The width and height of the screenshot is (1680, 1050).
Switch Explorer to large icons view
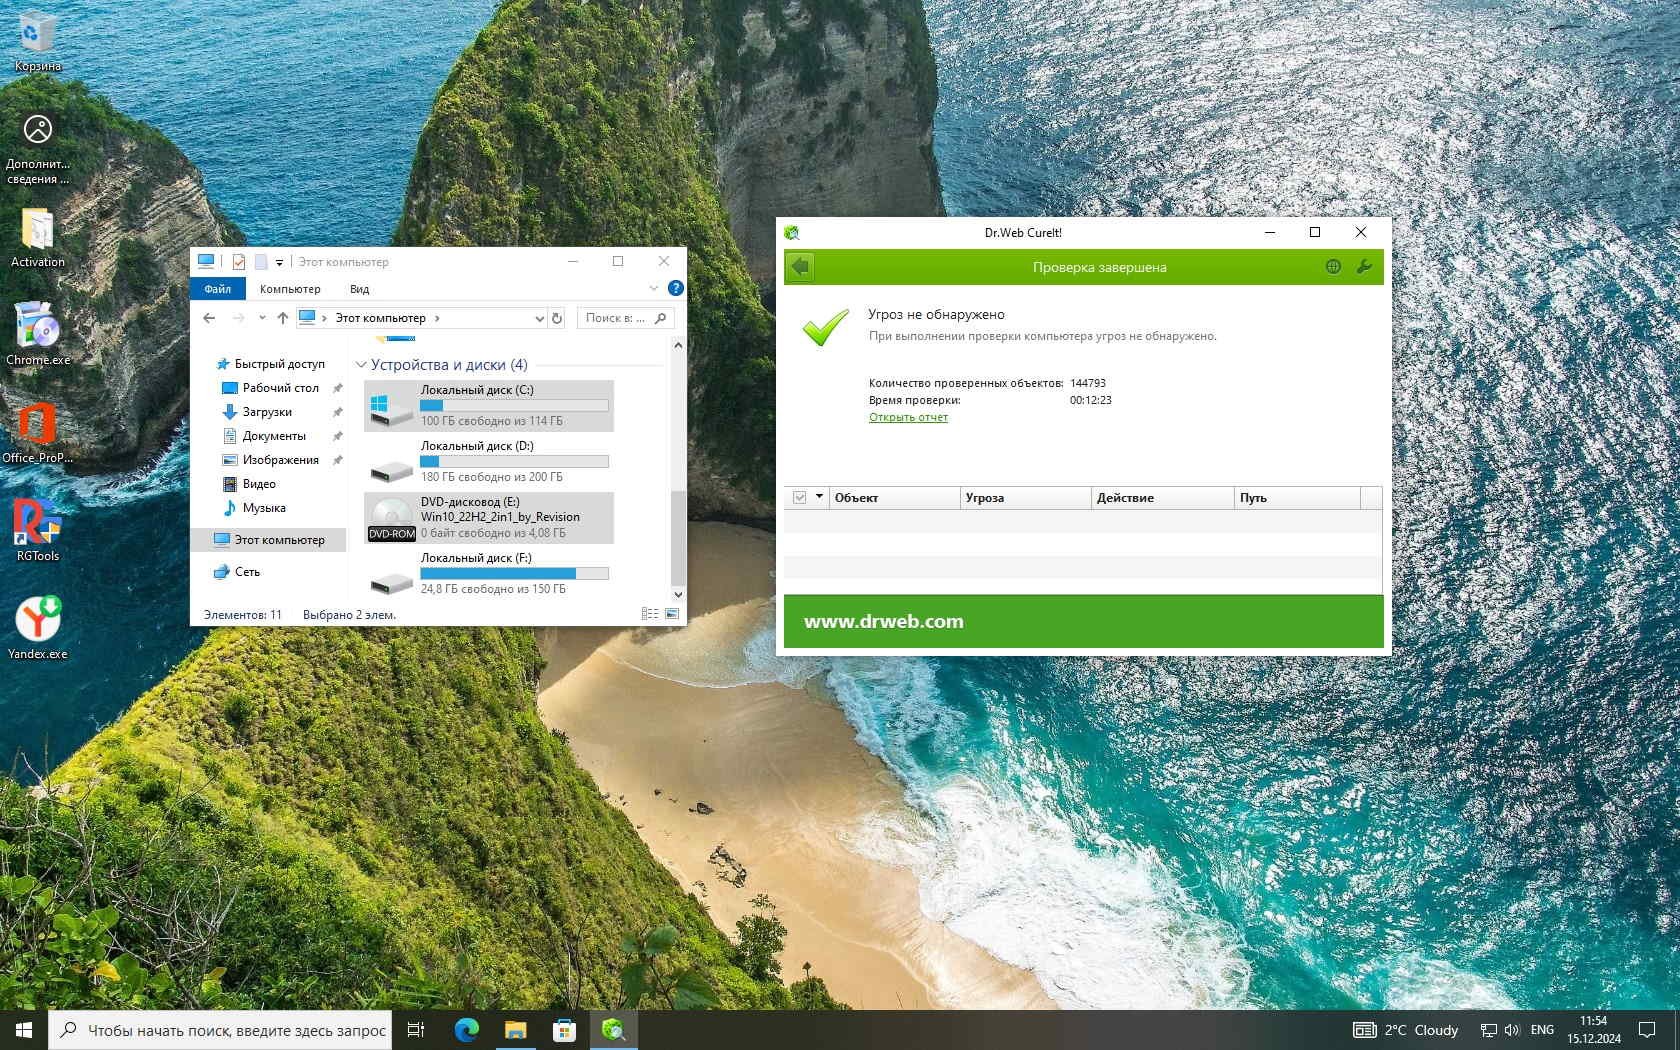[x=672, y=614]
